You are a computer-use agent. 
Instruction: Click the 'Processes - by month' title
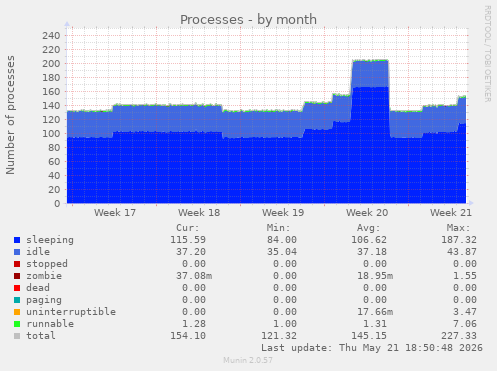coord(248,20)
